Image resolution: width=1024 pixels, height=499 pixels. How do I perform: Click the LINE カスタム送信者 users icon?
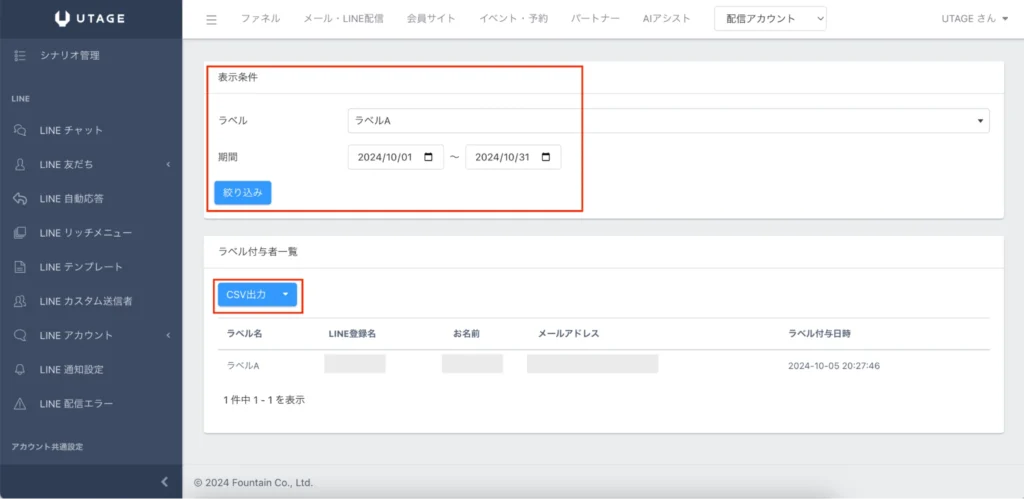pyautogui.click(x=20, y=301)
